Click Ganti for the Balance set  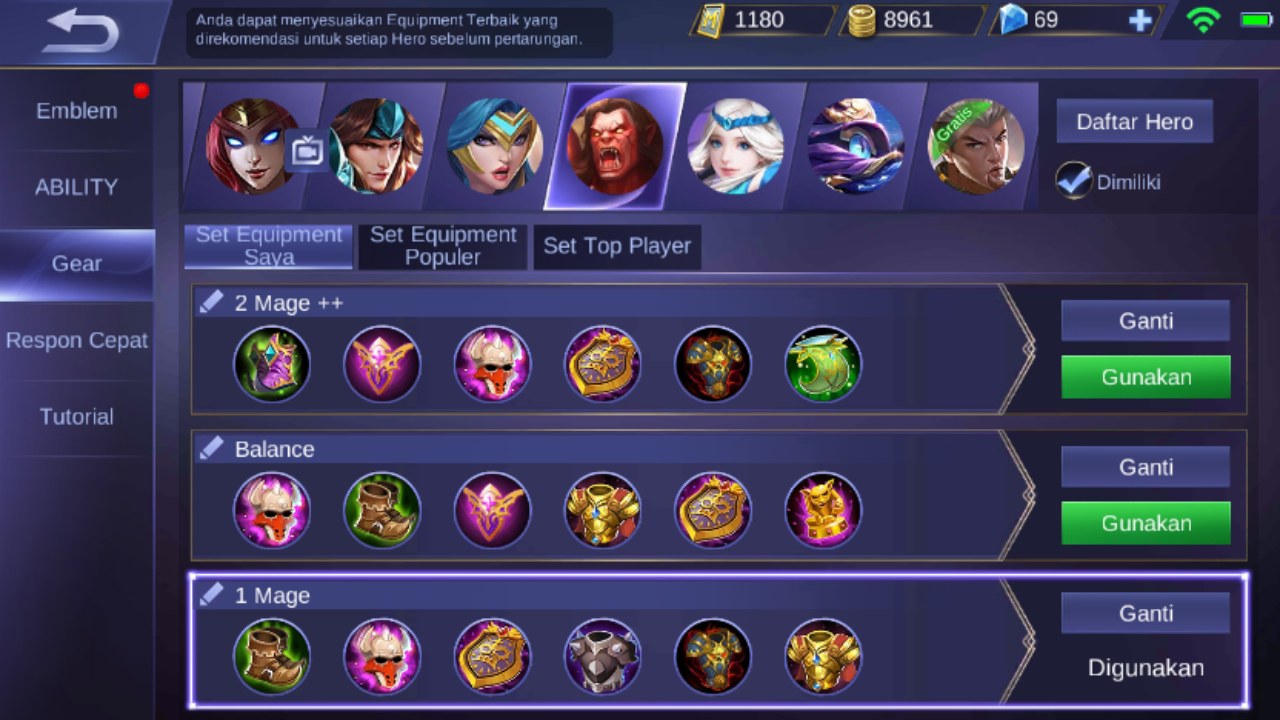(x=1146, y=467)
